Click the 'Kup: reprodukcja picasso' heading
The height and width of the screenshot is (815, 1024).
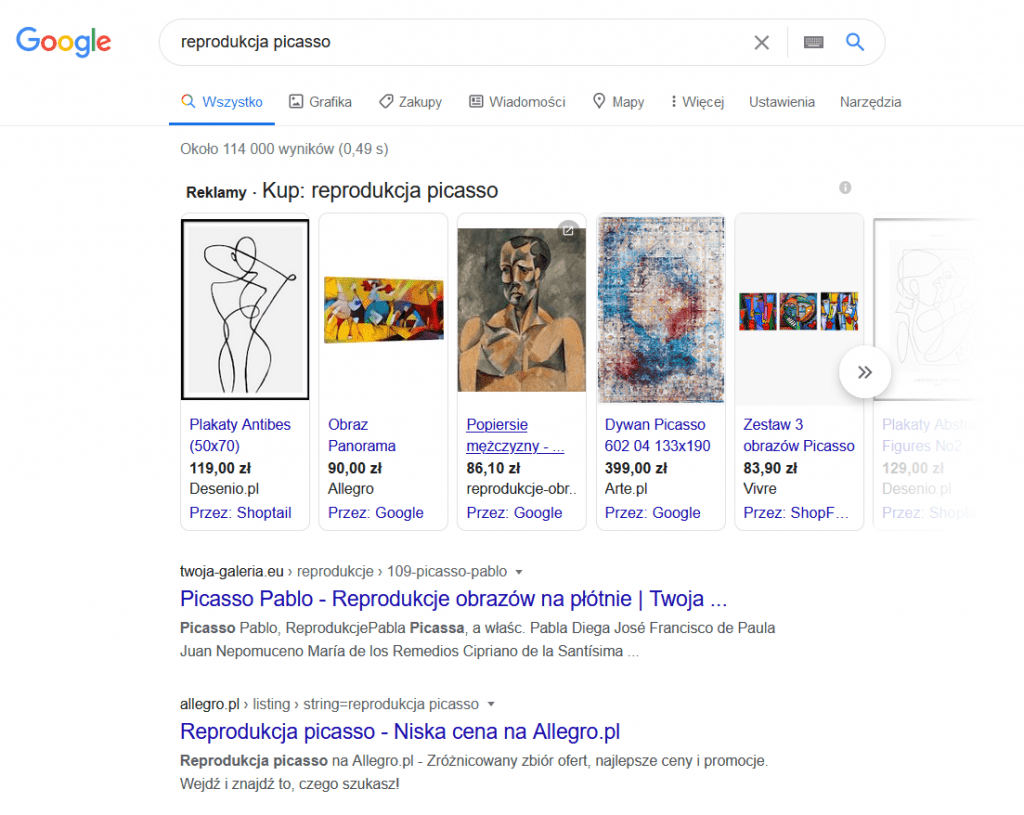pyautogui.click(x=380, y=190)
